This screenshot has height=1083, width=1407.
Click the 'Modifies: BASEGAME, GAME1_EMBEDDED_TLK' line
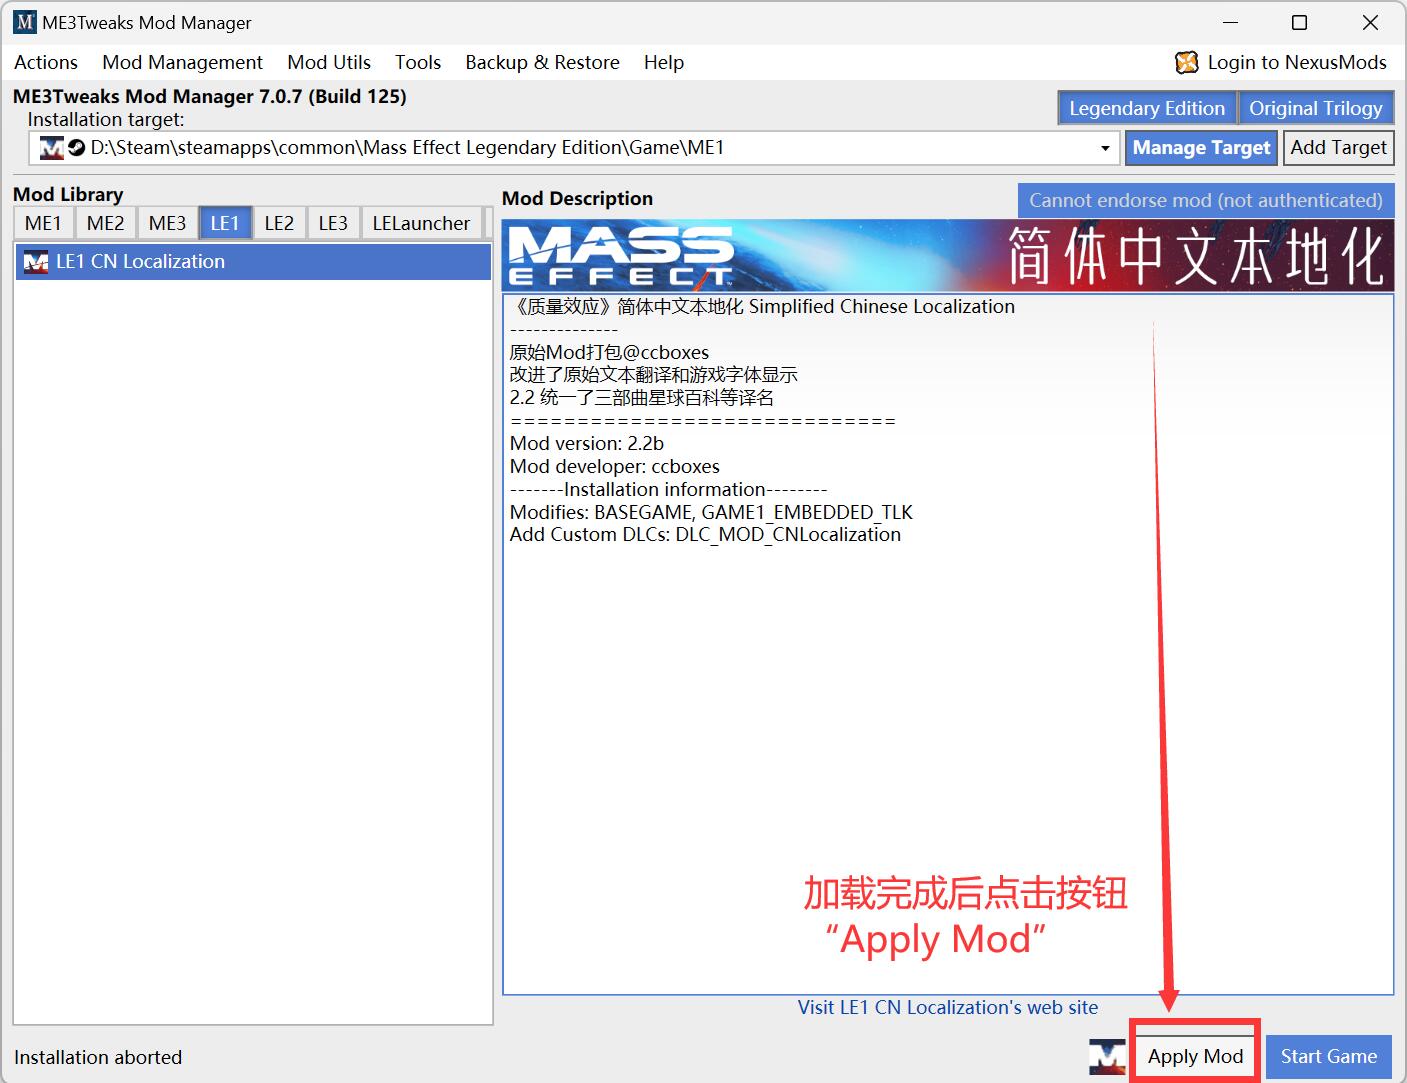click(x=711, y=513)
